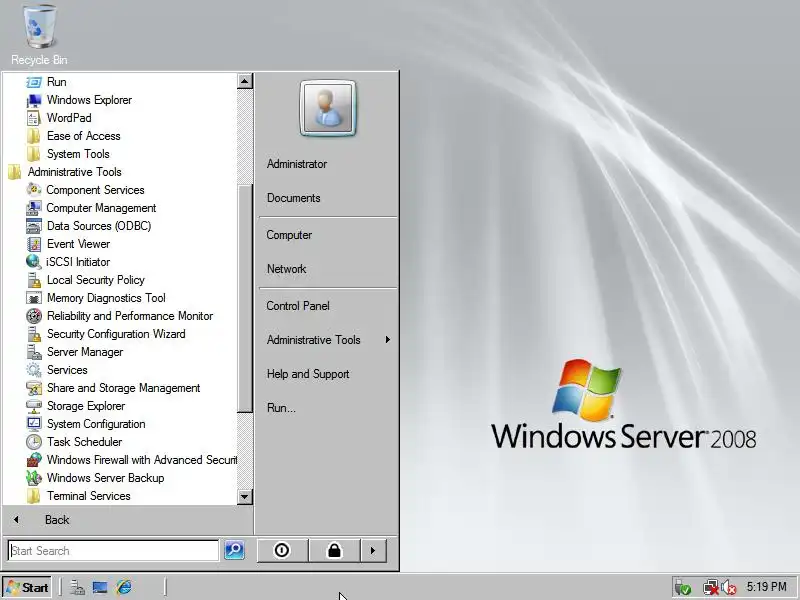Open Help and Support
This screenshot has width=800, height=600.
coord(308,374)
